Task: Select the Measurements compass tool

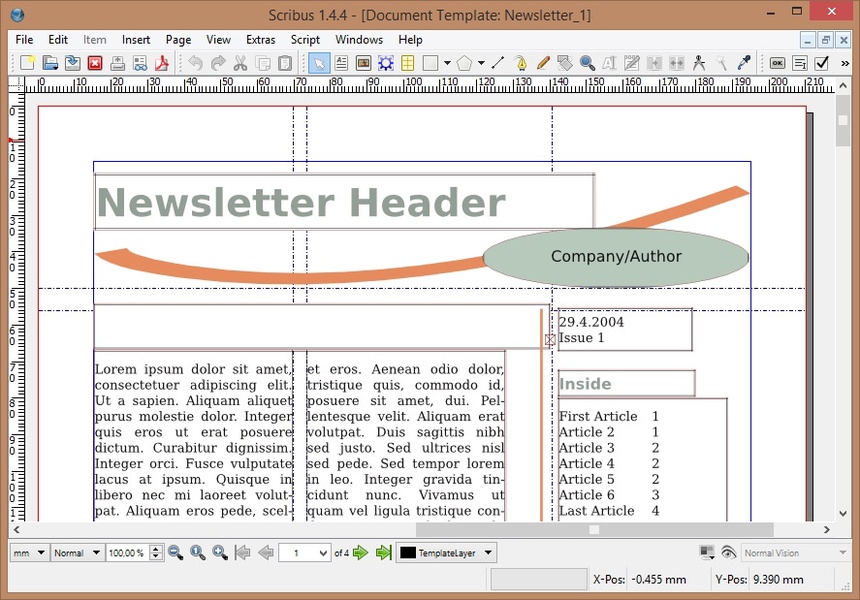Action: click(x=699, y=63)
